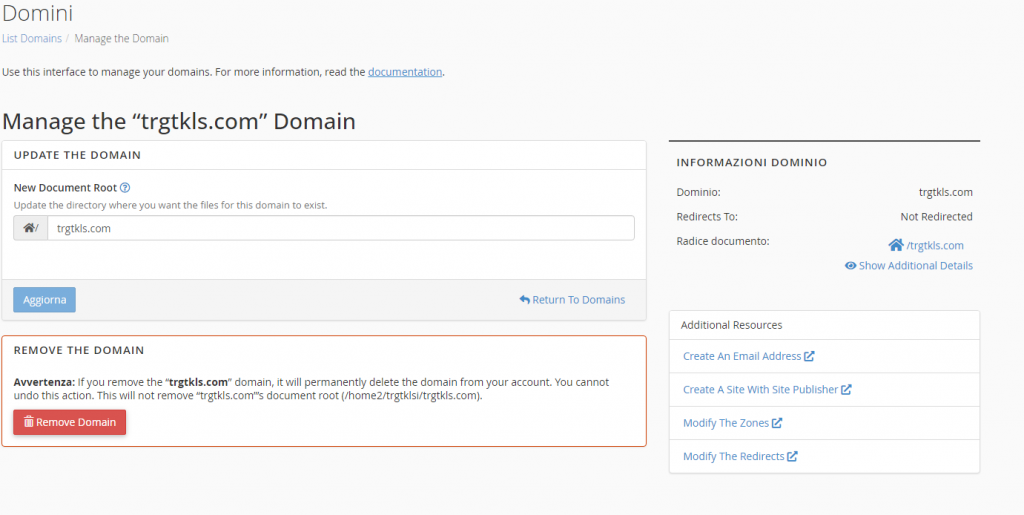Open the documentation link

pos(404,72)
